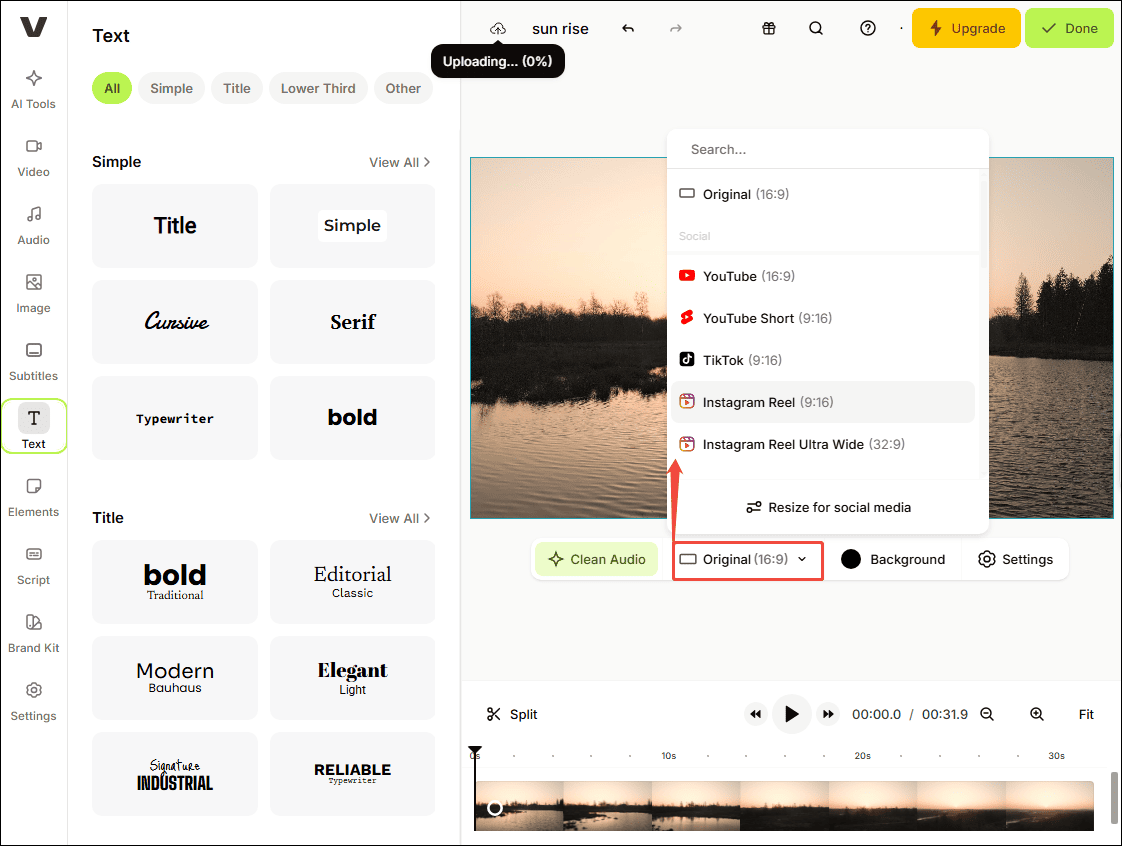
Task: Play the video
Action: (x=791, y=714)
